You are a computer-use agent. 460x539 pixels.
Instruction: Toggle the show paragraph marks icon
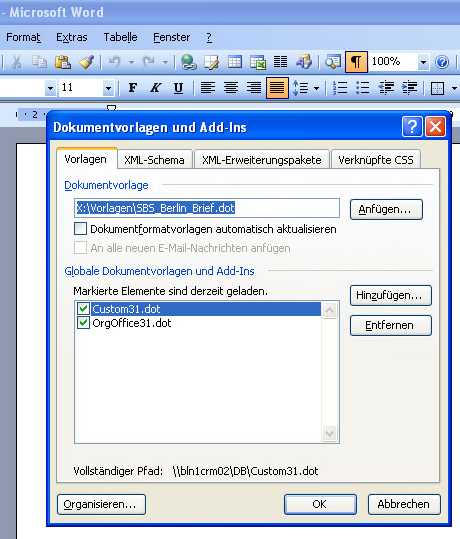tap(356, 62)
